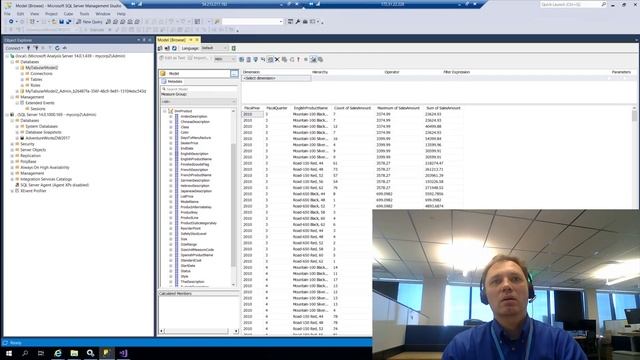
Task: Expand the Security folder
Action: pyautogui.click(x=12, y=144)
